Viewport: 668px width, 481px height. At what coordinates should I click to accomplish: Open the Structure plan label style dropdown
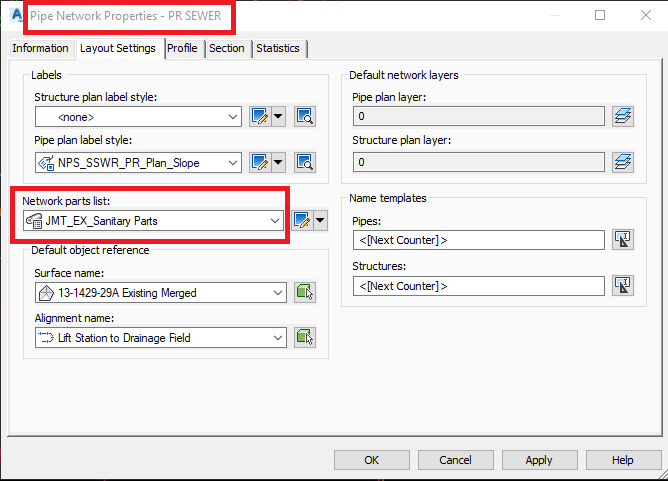tap(233, 117)
